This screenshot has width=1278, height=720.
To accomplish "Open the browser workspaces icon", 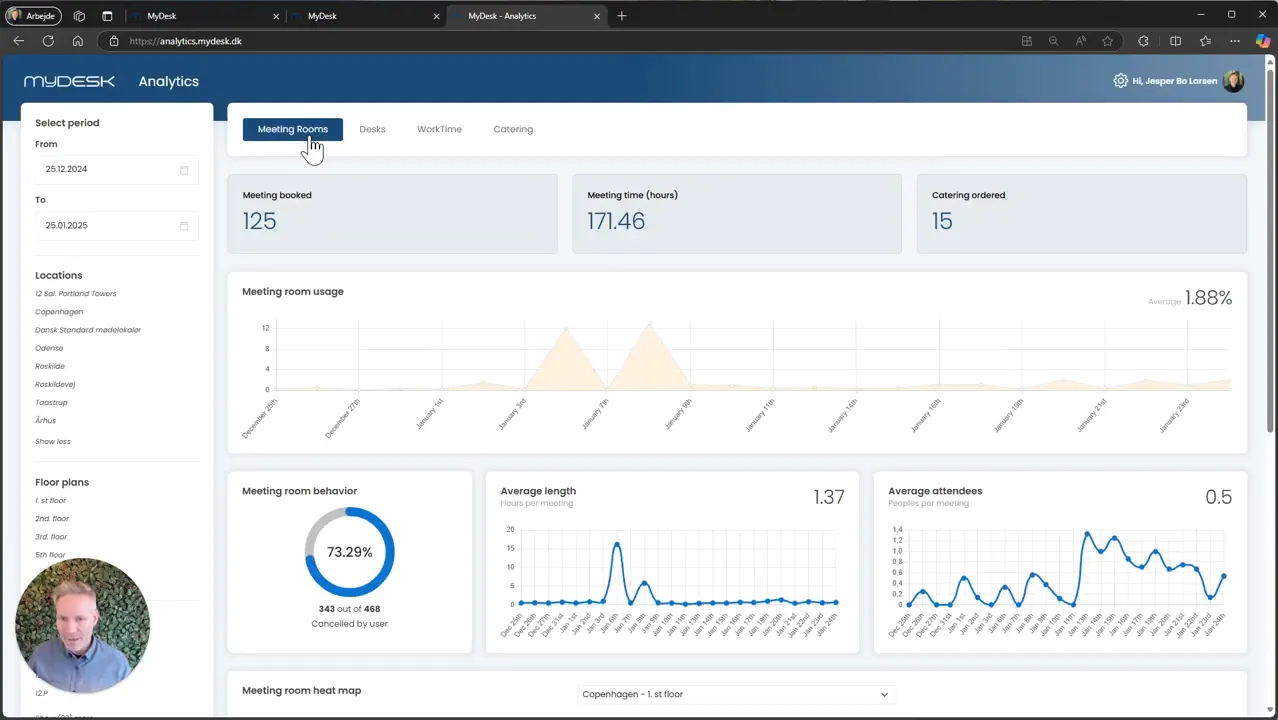I will coord(79,16).
